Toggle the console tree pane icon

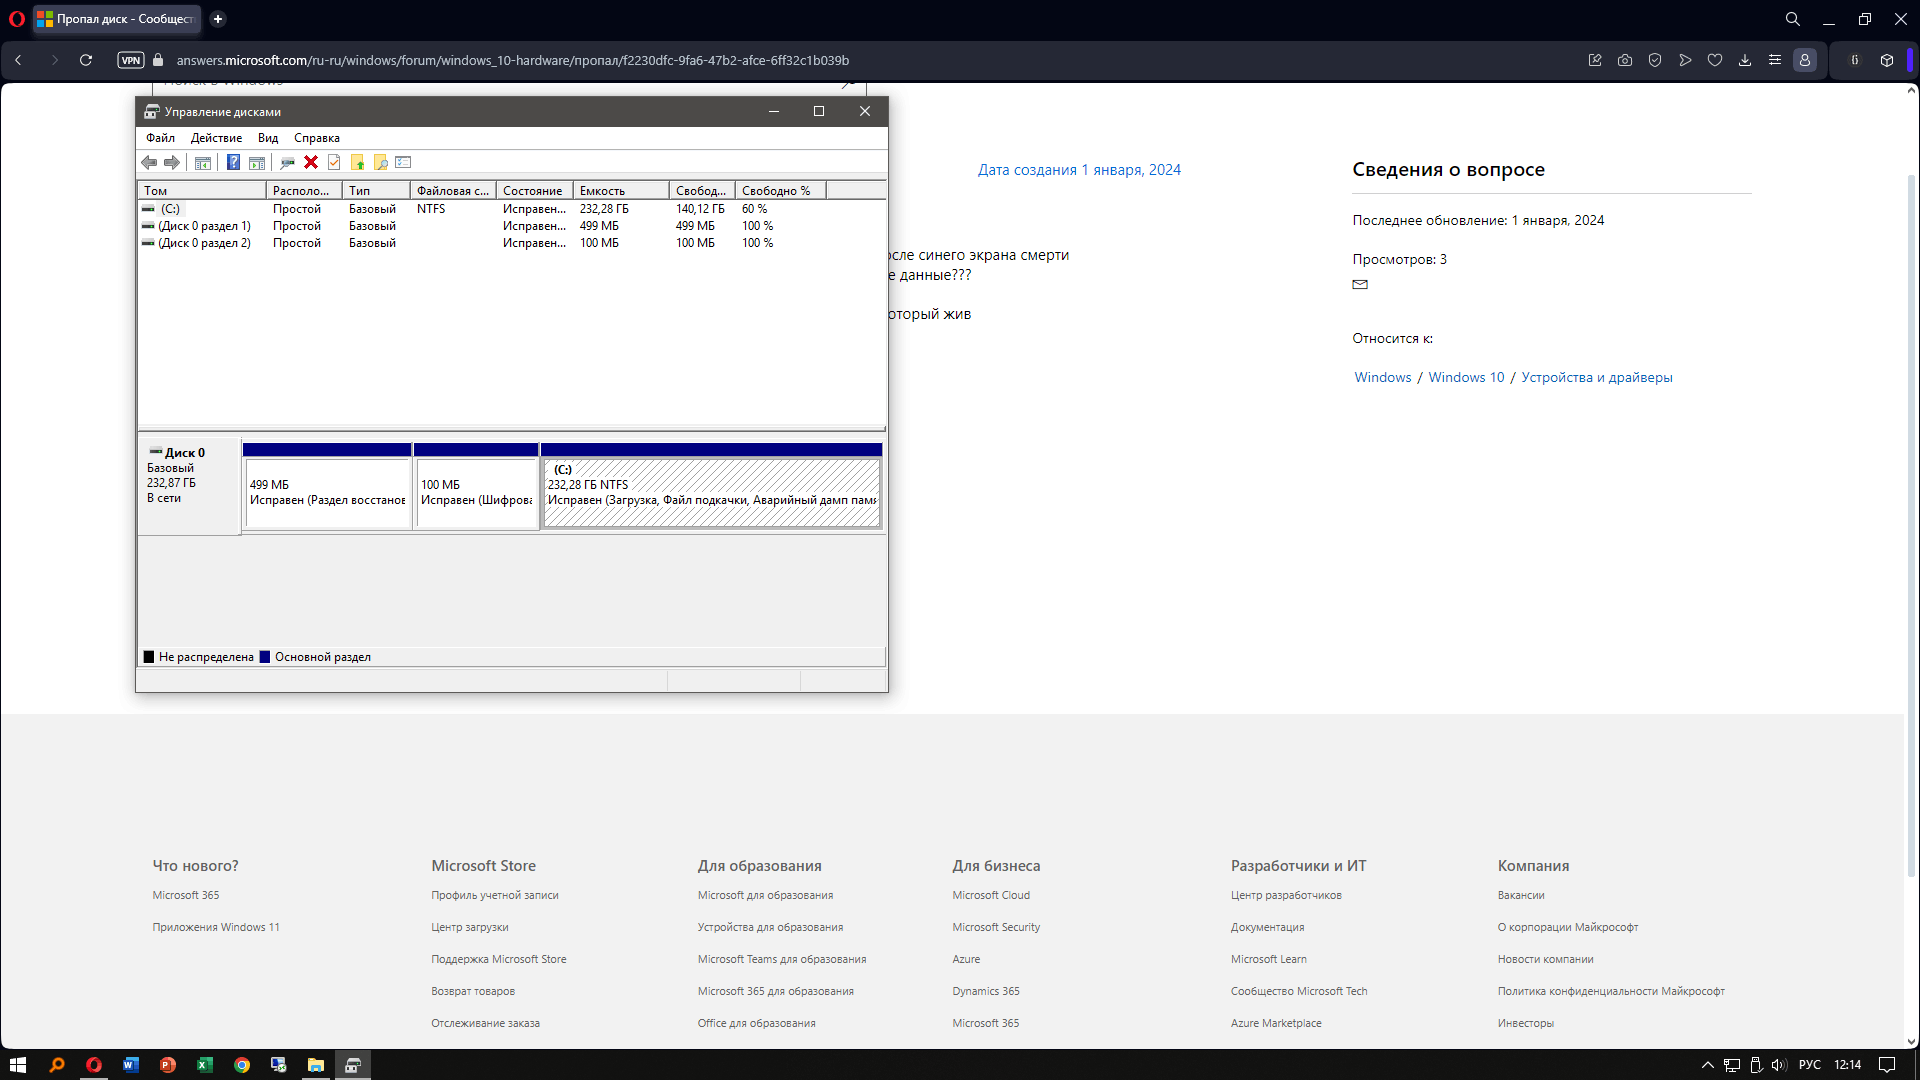point(203,162)
